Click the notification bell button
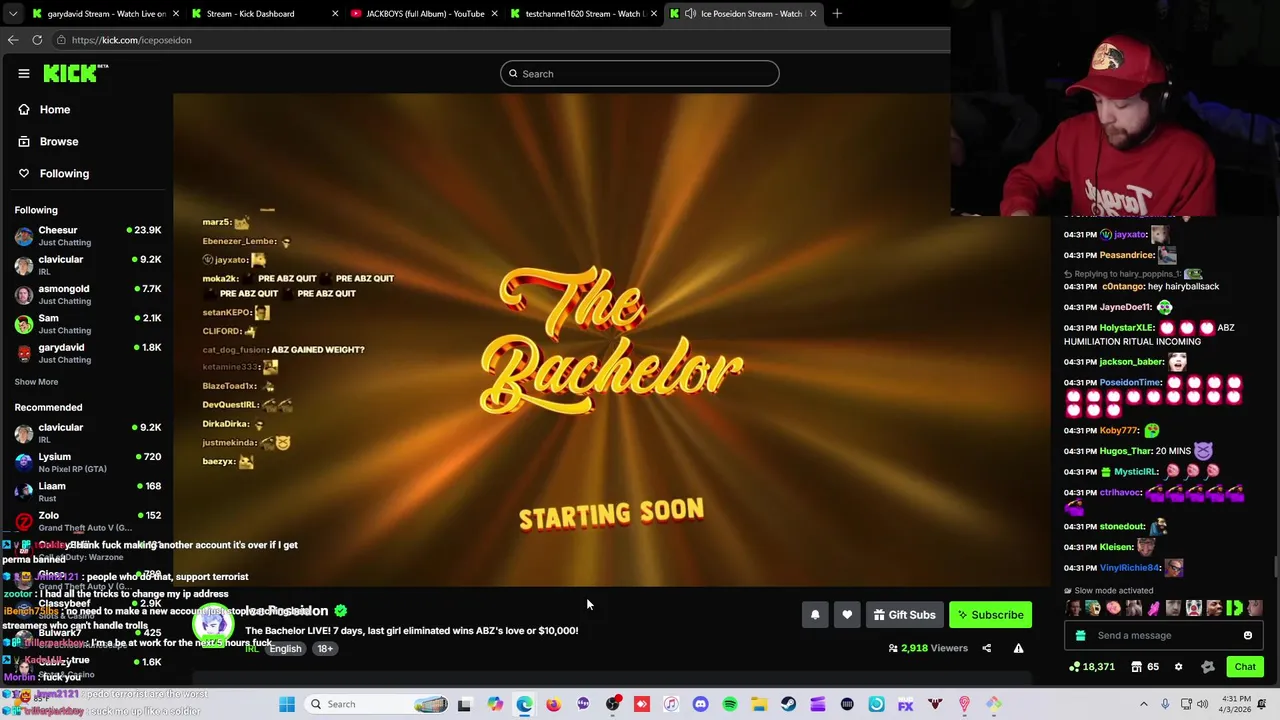 coord(815,615)
